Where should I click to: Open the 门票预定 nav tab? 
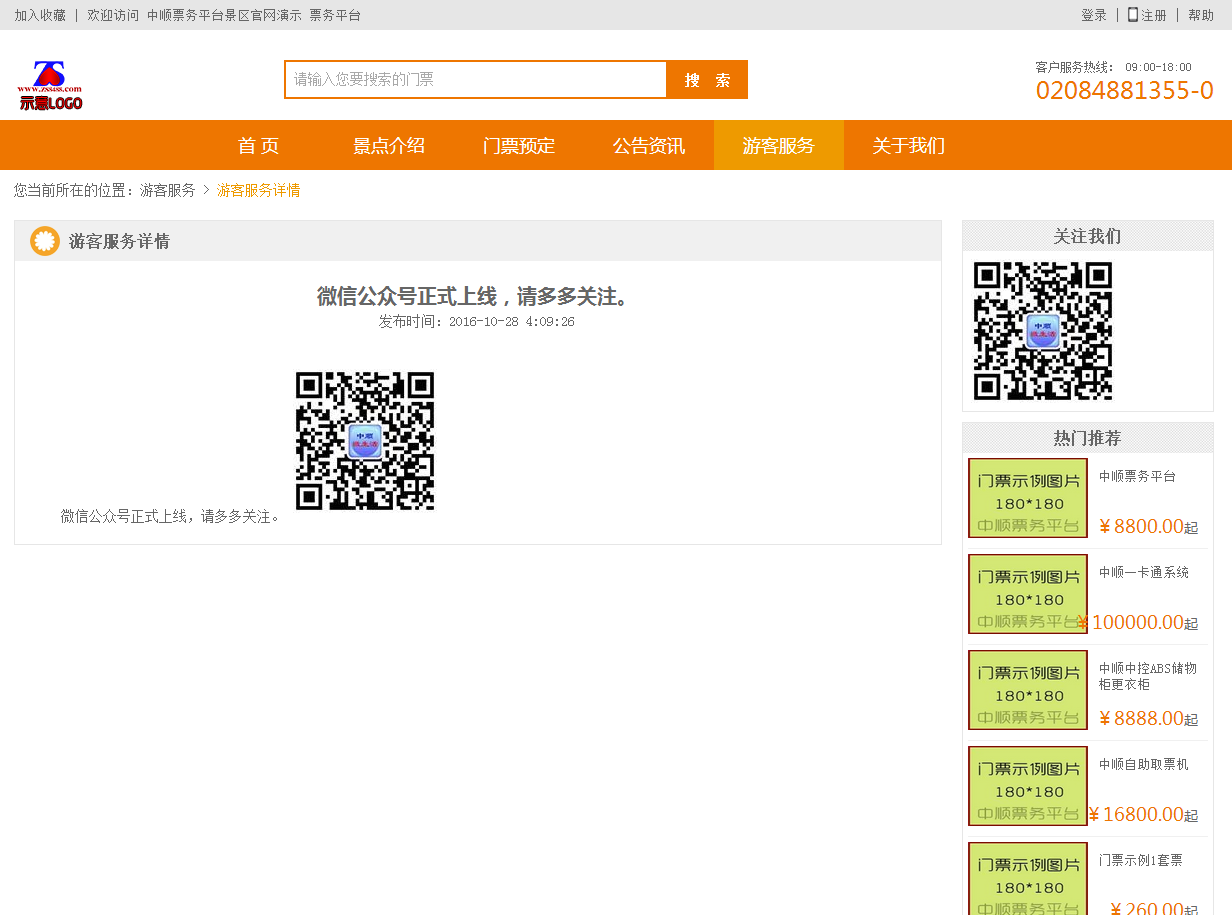click(x=519, y=146)
